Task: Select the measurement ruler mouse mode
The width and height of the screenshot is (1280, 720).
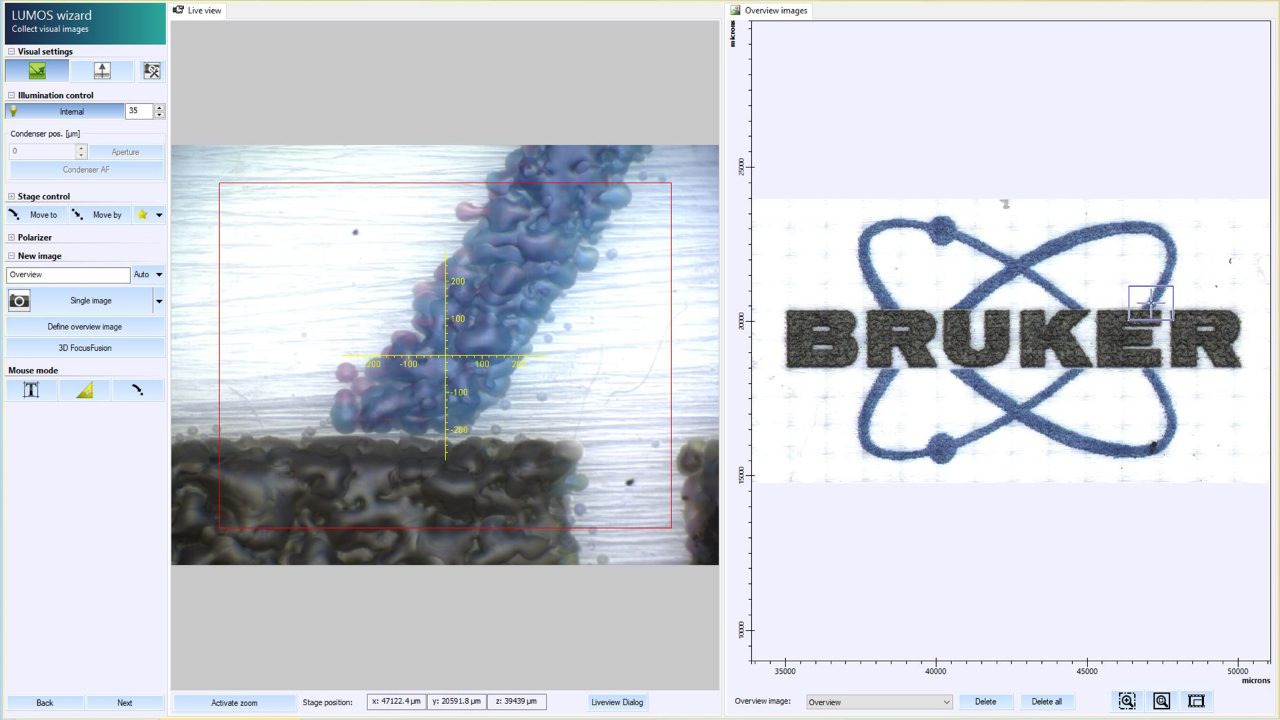Action: coord(85,390)
